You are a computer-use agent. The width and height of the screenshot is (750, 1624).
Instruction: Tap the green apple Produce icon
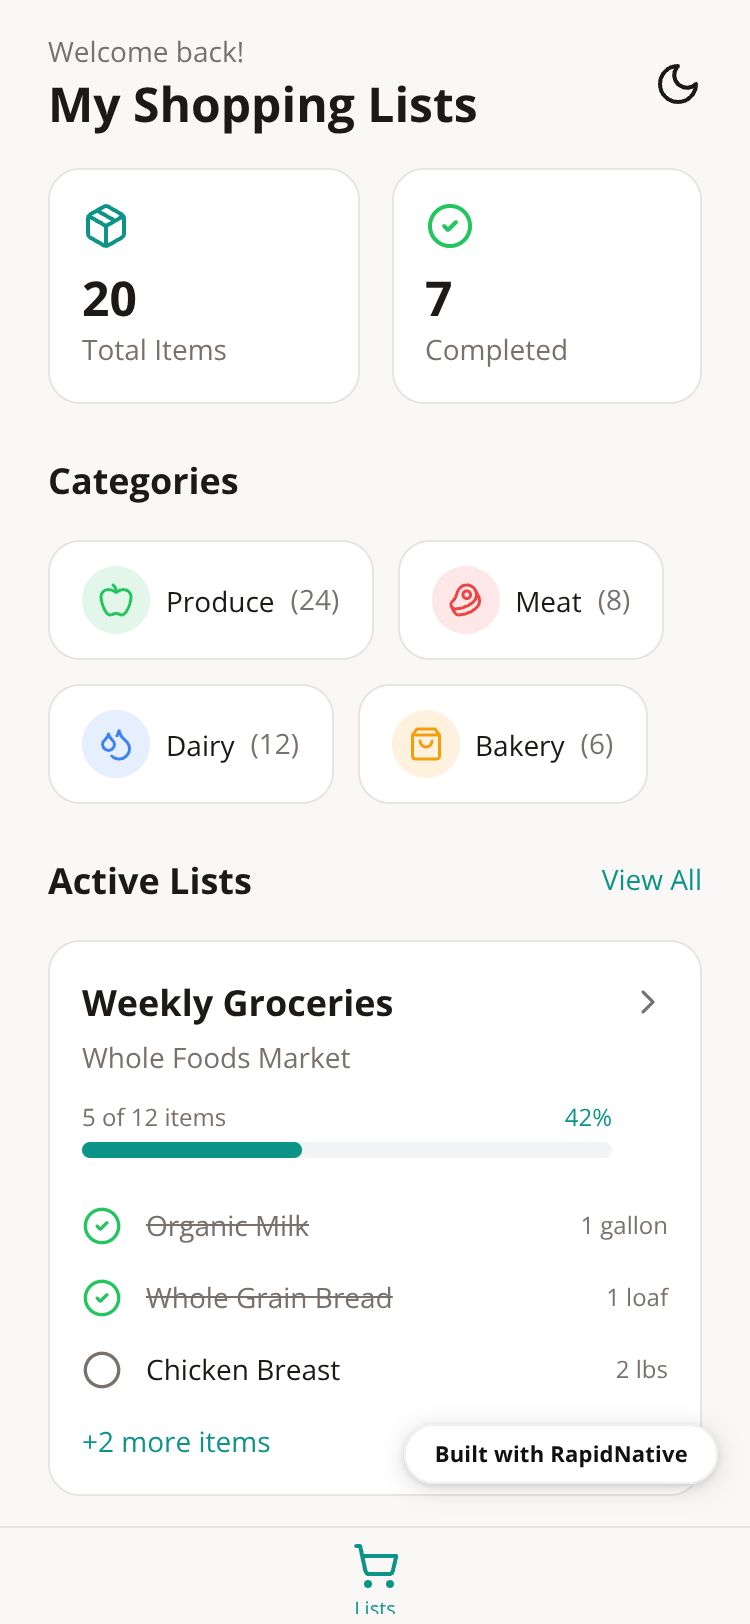pos(116,601)
